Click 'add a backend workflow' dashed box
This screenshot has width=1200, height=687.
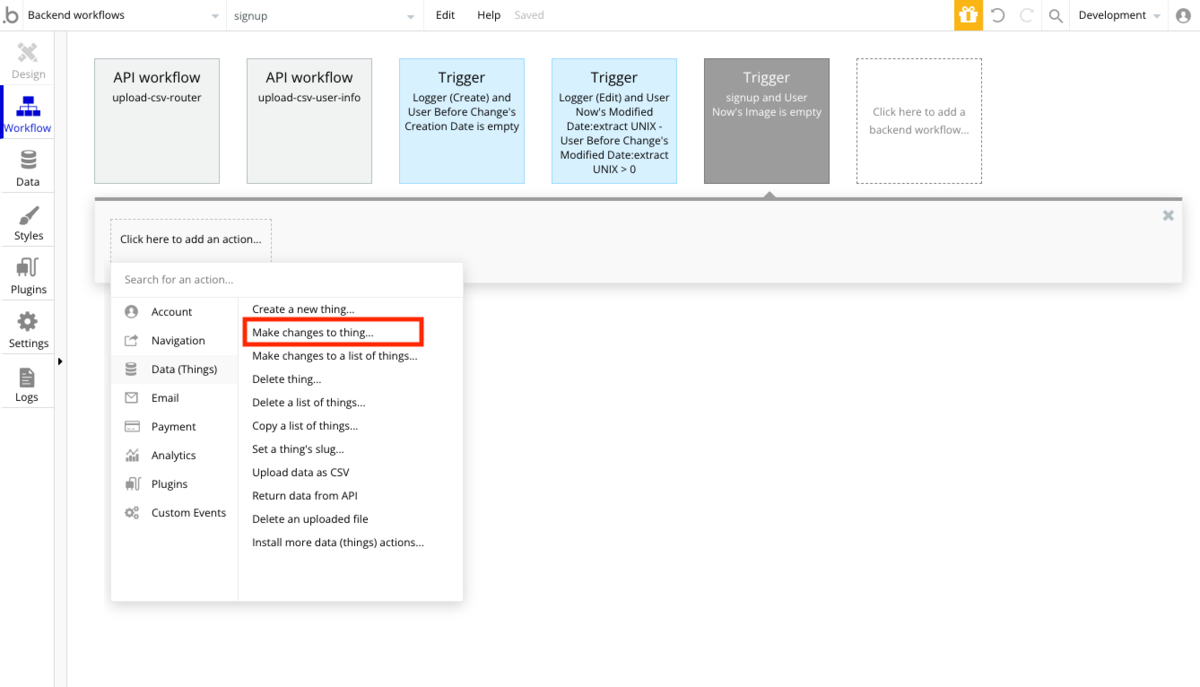919,121
